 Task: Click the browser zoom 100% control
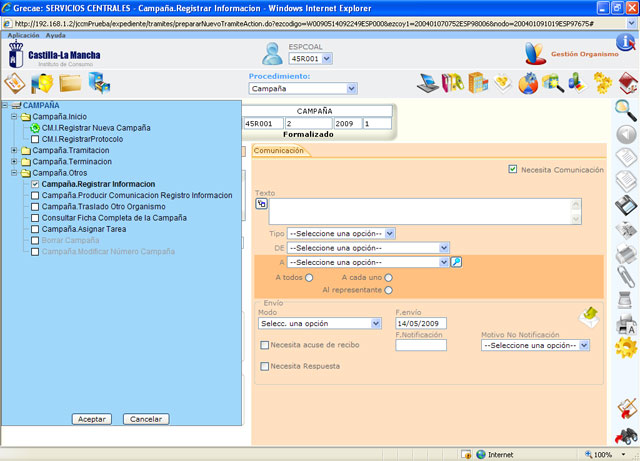click(x=606, y=454)
